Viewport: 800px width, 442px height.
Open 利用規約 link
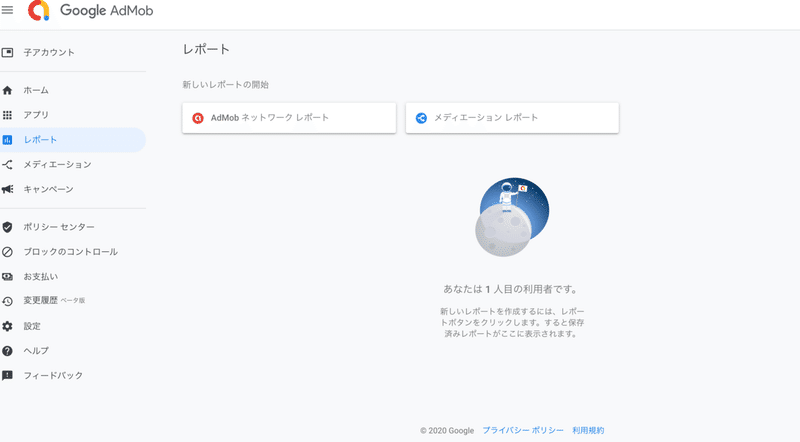point(588,430)
